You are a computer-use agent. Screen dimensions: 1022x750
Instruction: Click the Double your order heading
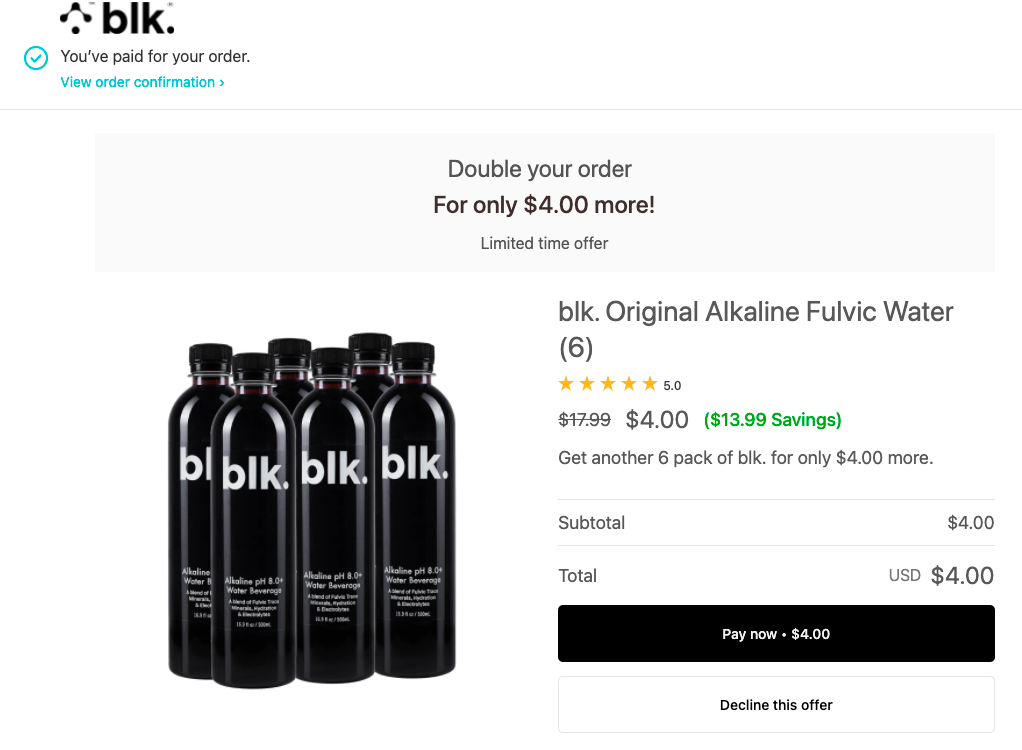[x=540, y=169]
